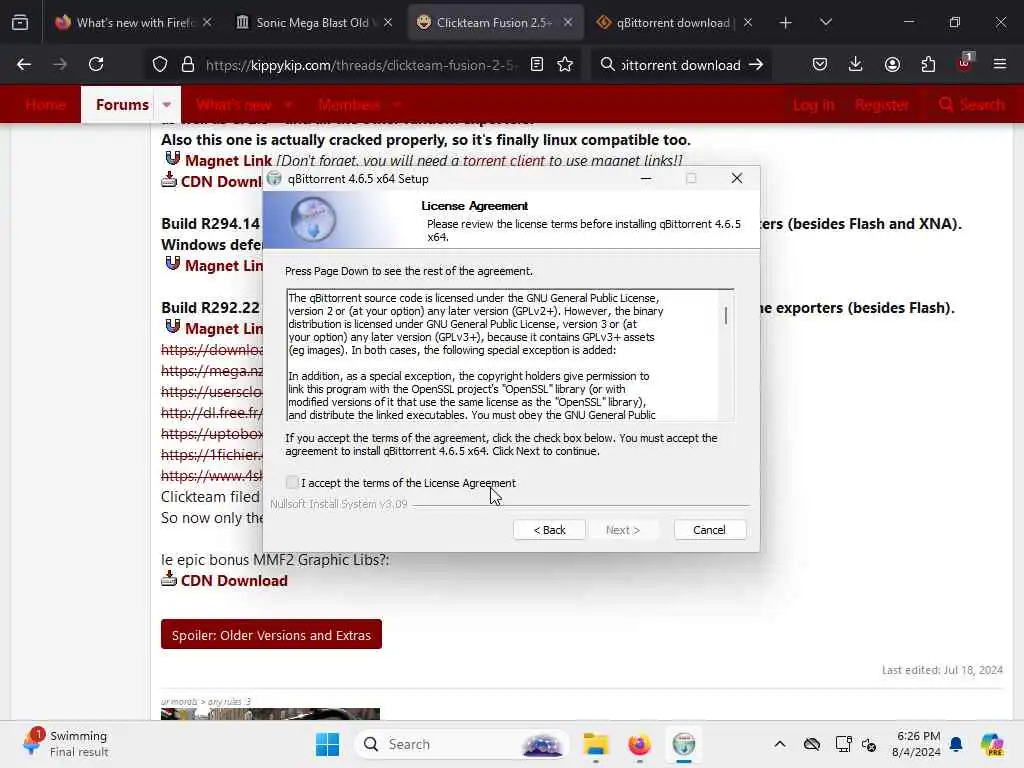Open the Home forum link
The height and width of the screenshot is (768, 1024).
coord(46,104)
